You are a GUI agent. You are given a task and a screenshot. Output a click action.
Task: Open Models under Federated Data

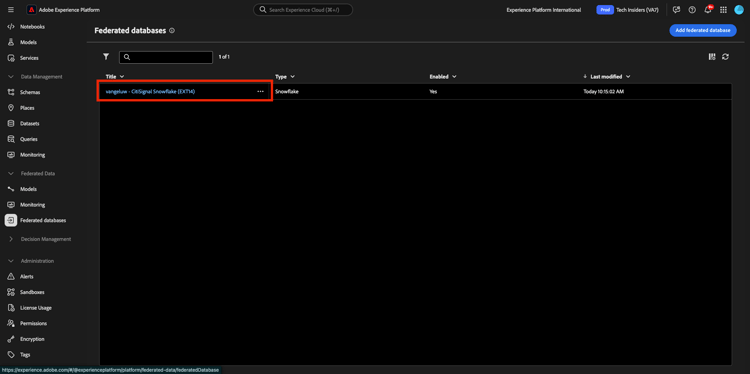coord(28,189)
